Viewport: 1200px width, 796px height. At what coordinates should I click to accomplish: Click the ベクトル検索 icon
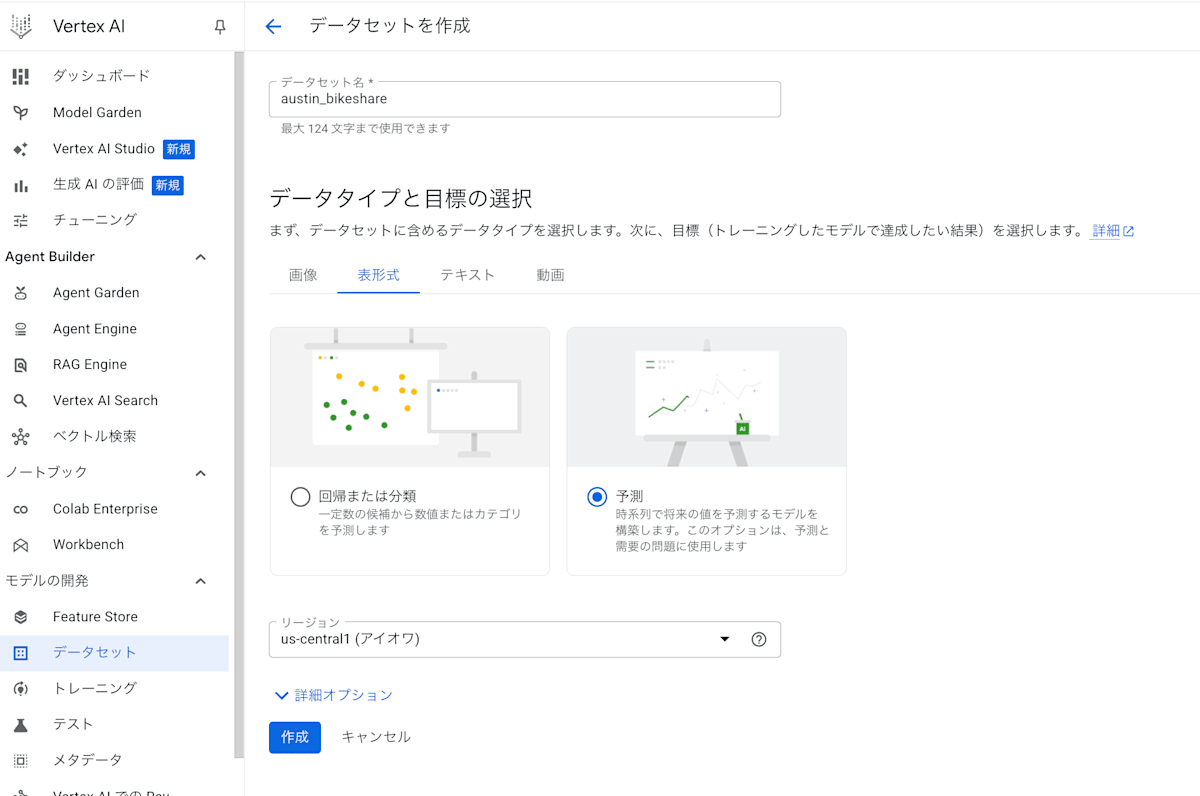pos(21,437)
